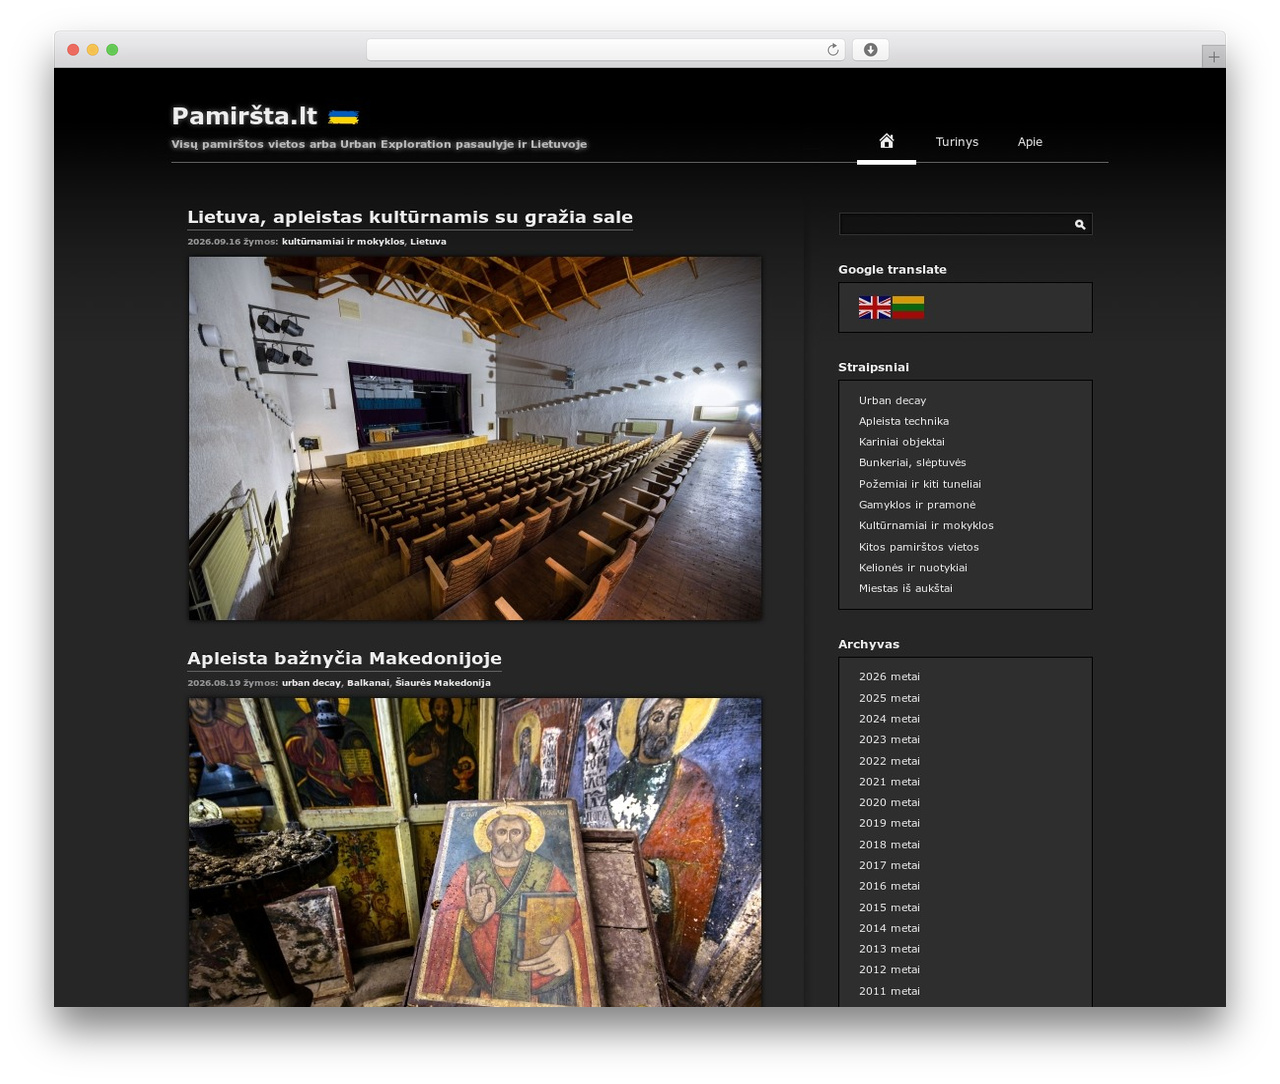Open Apleista bažnyčia Makedonijoje article
The width and height of the screenshot is (1280, 1084).
pyautogui.click(x=344, y=658)
